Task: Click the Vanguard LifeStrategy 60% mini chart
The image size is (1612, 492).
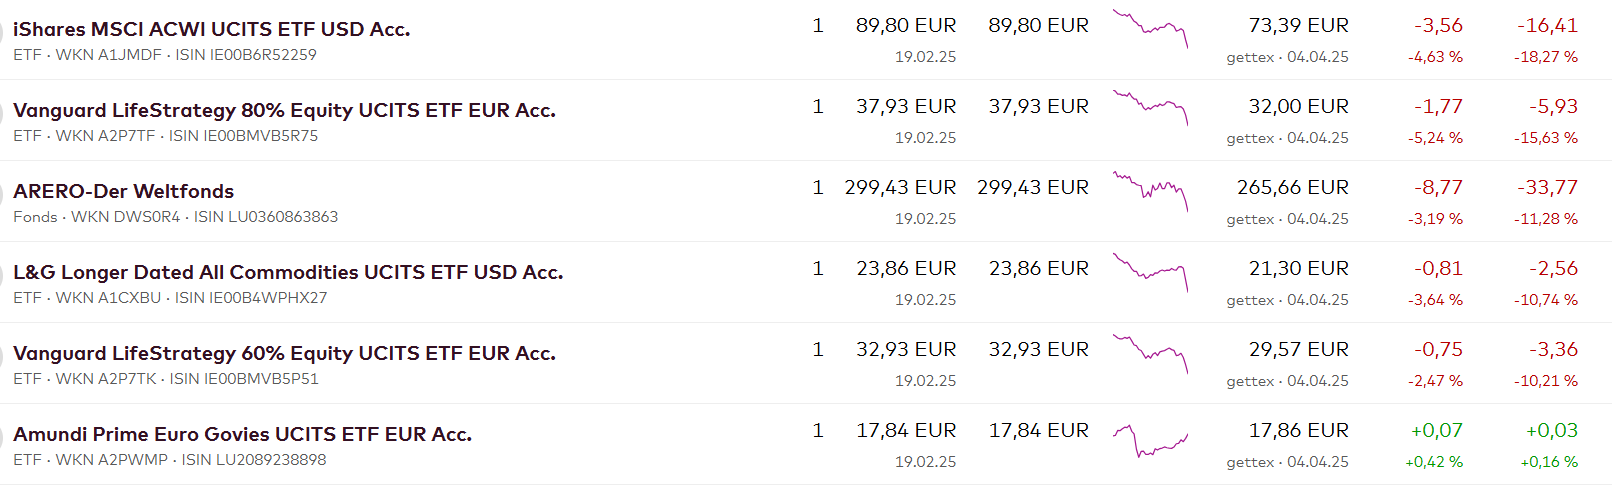Action: click(x=1150, y=353)
